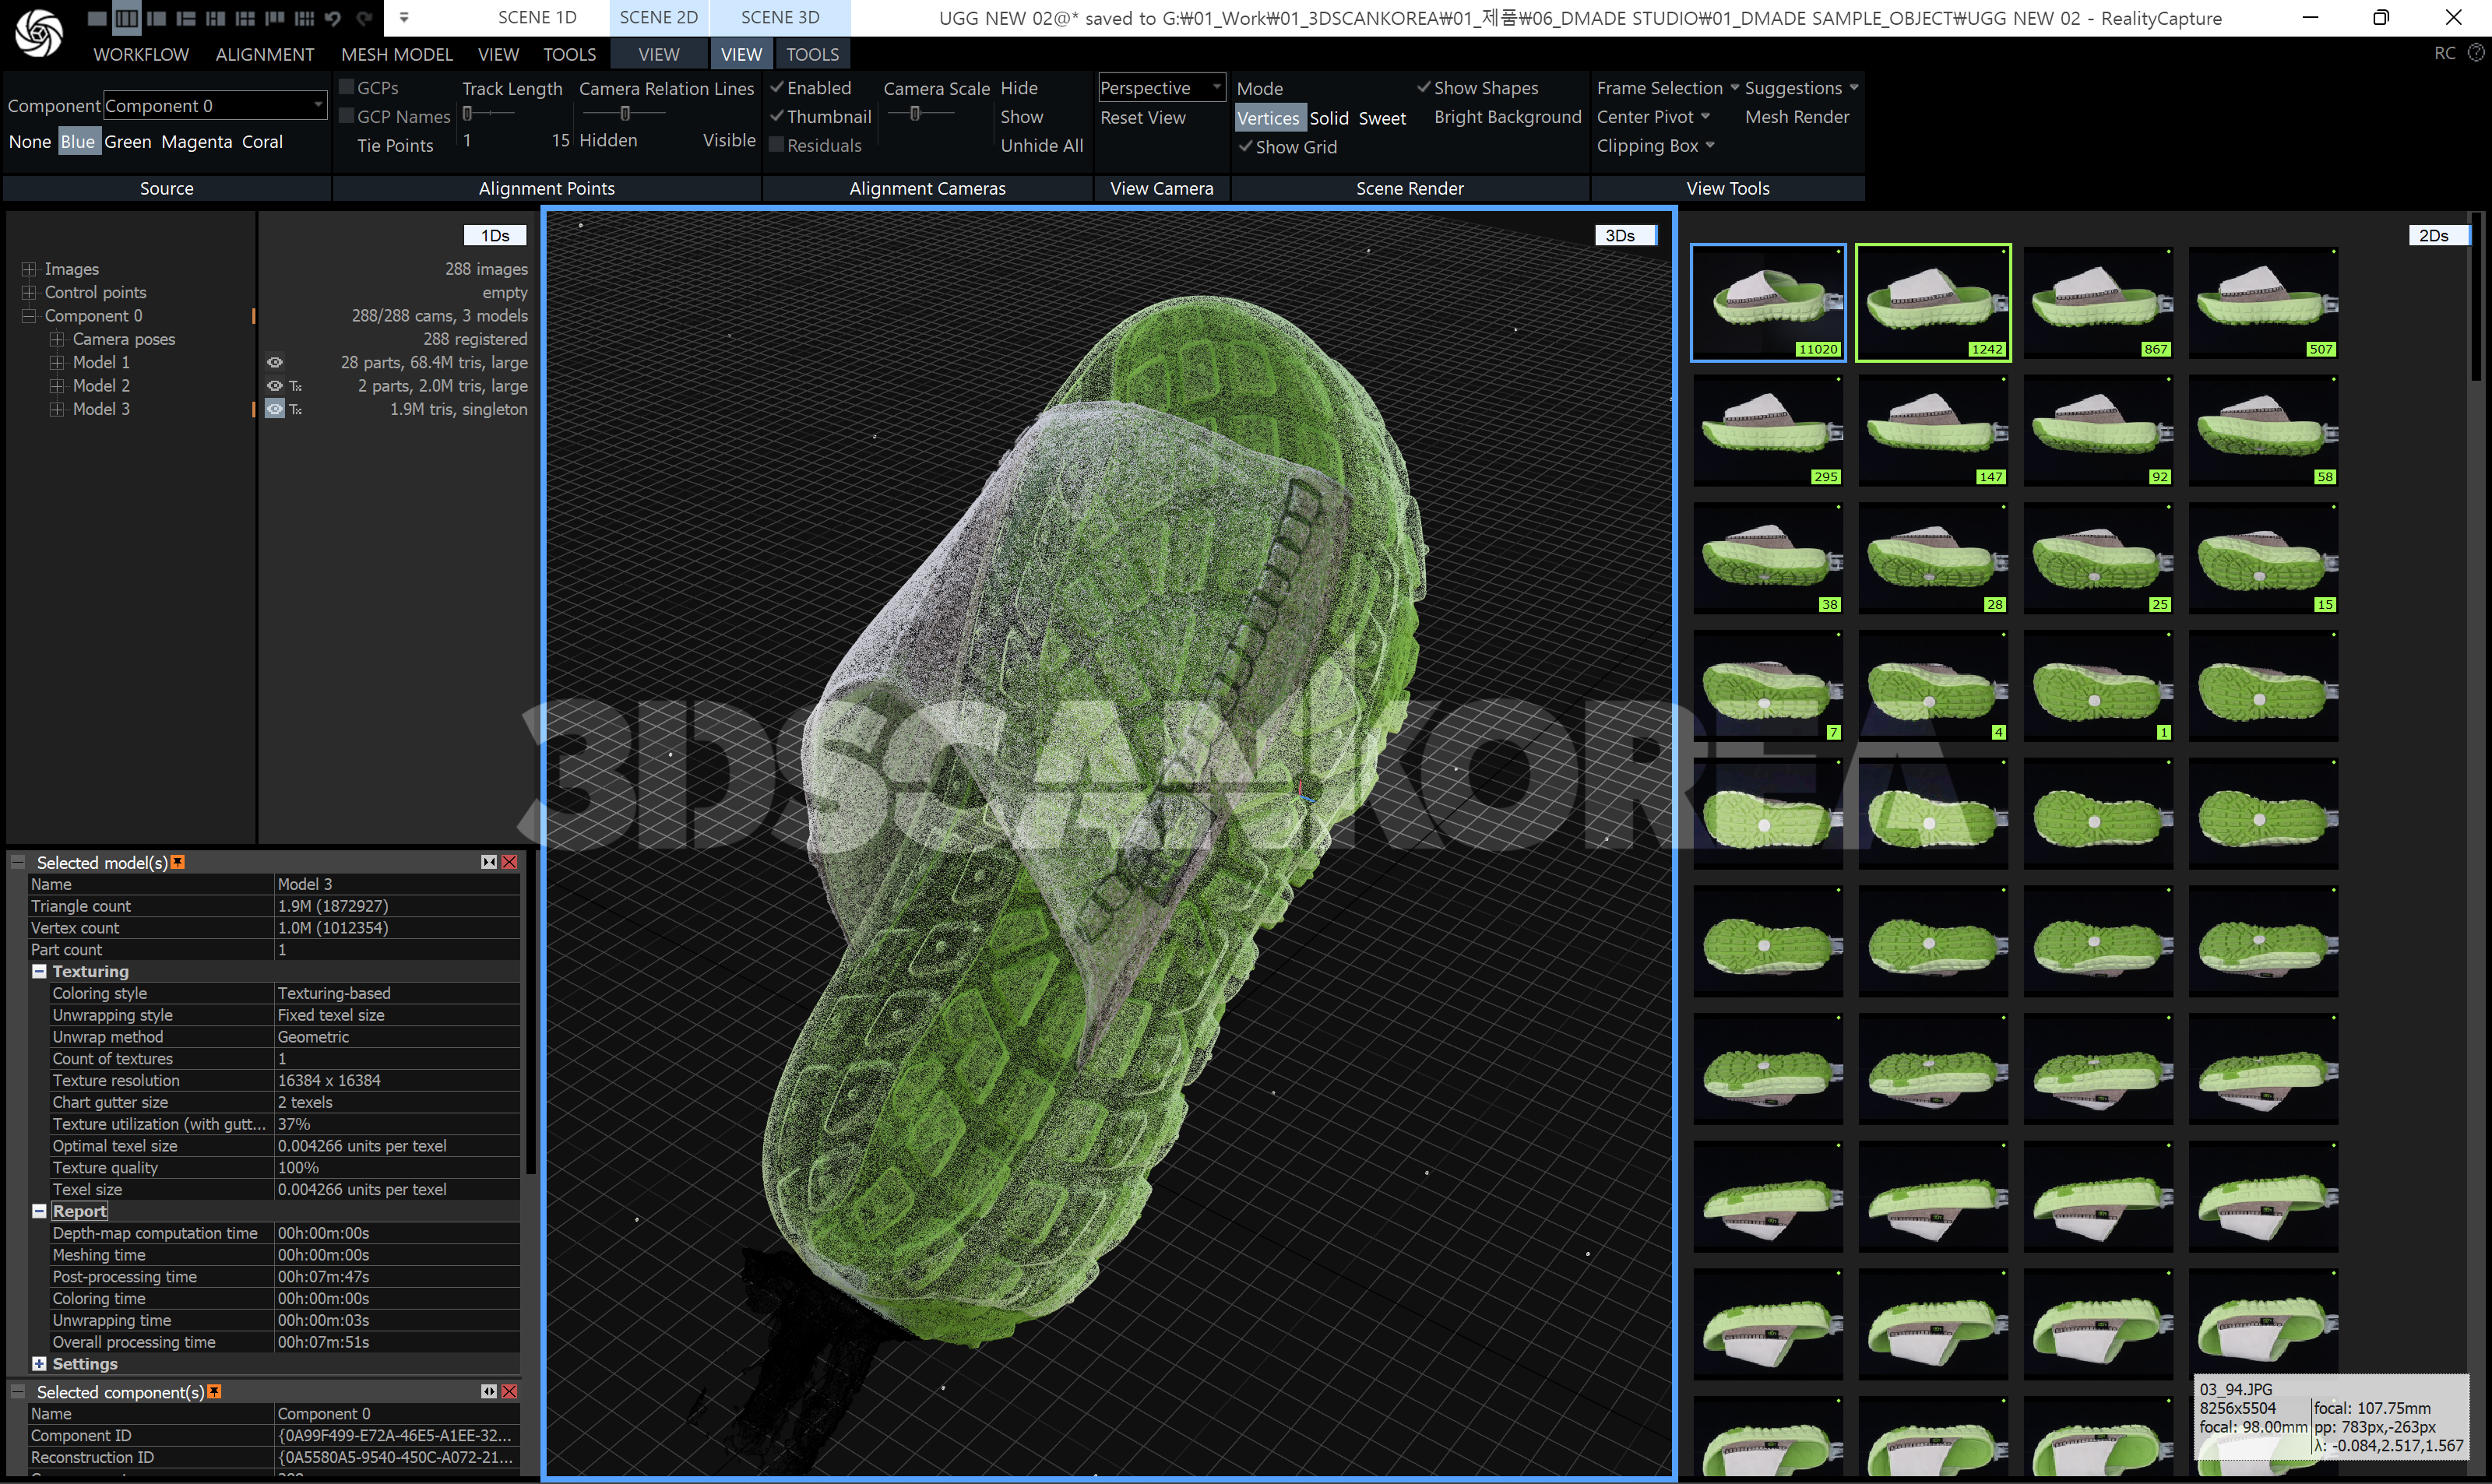Collapse the Texturing property group
This screenshot has width=2492, height=1484.
(x=39, y=971)
